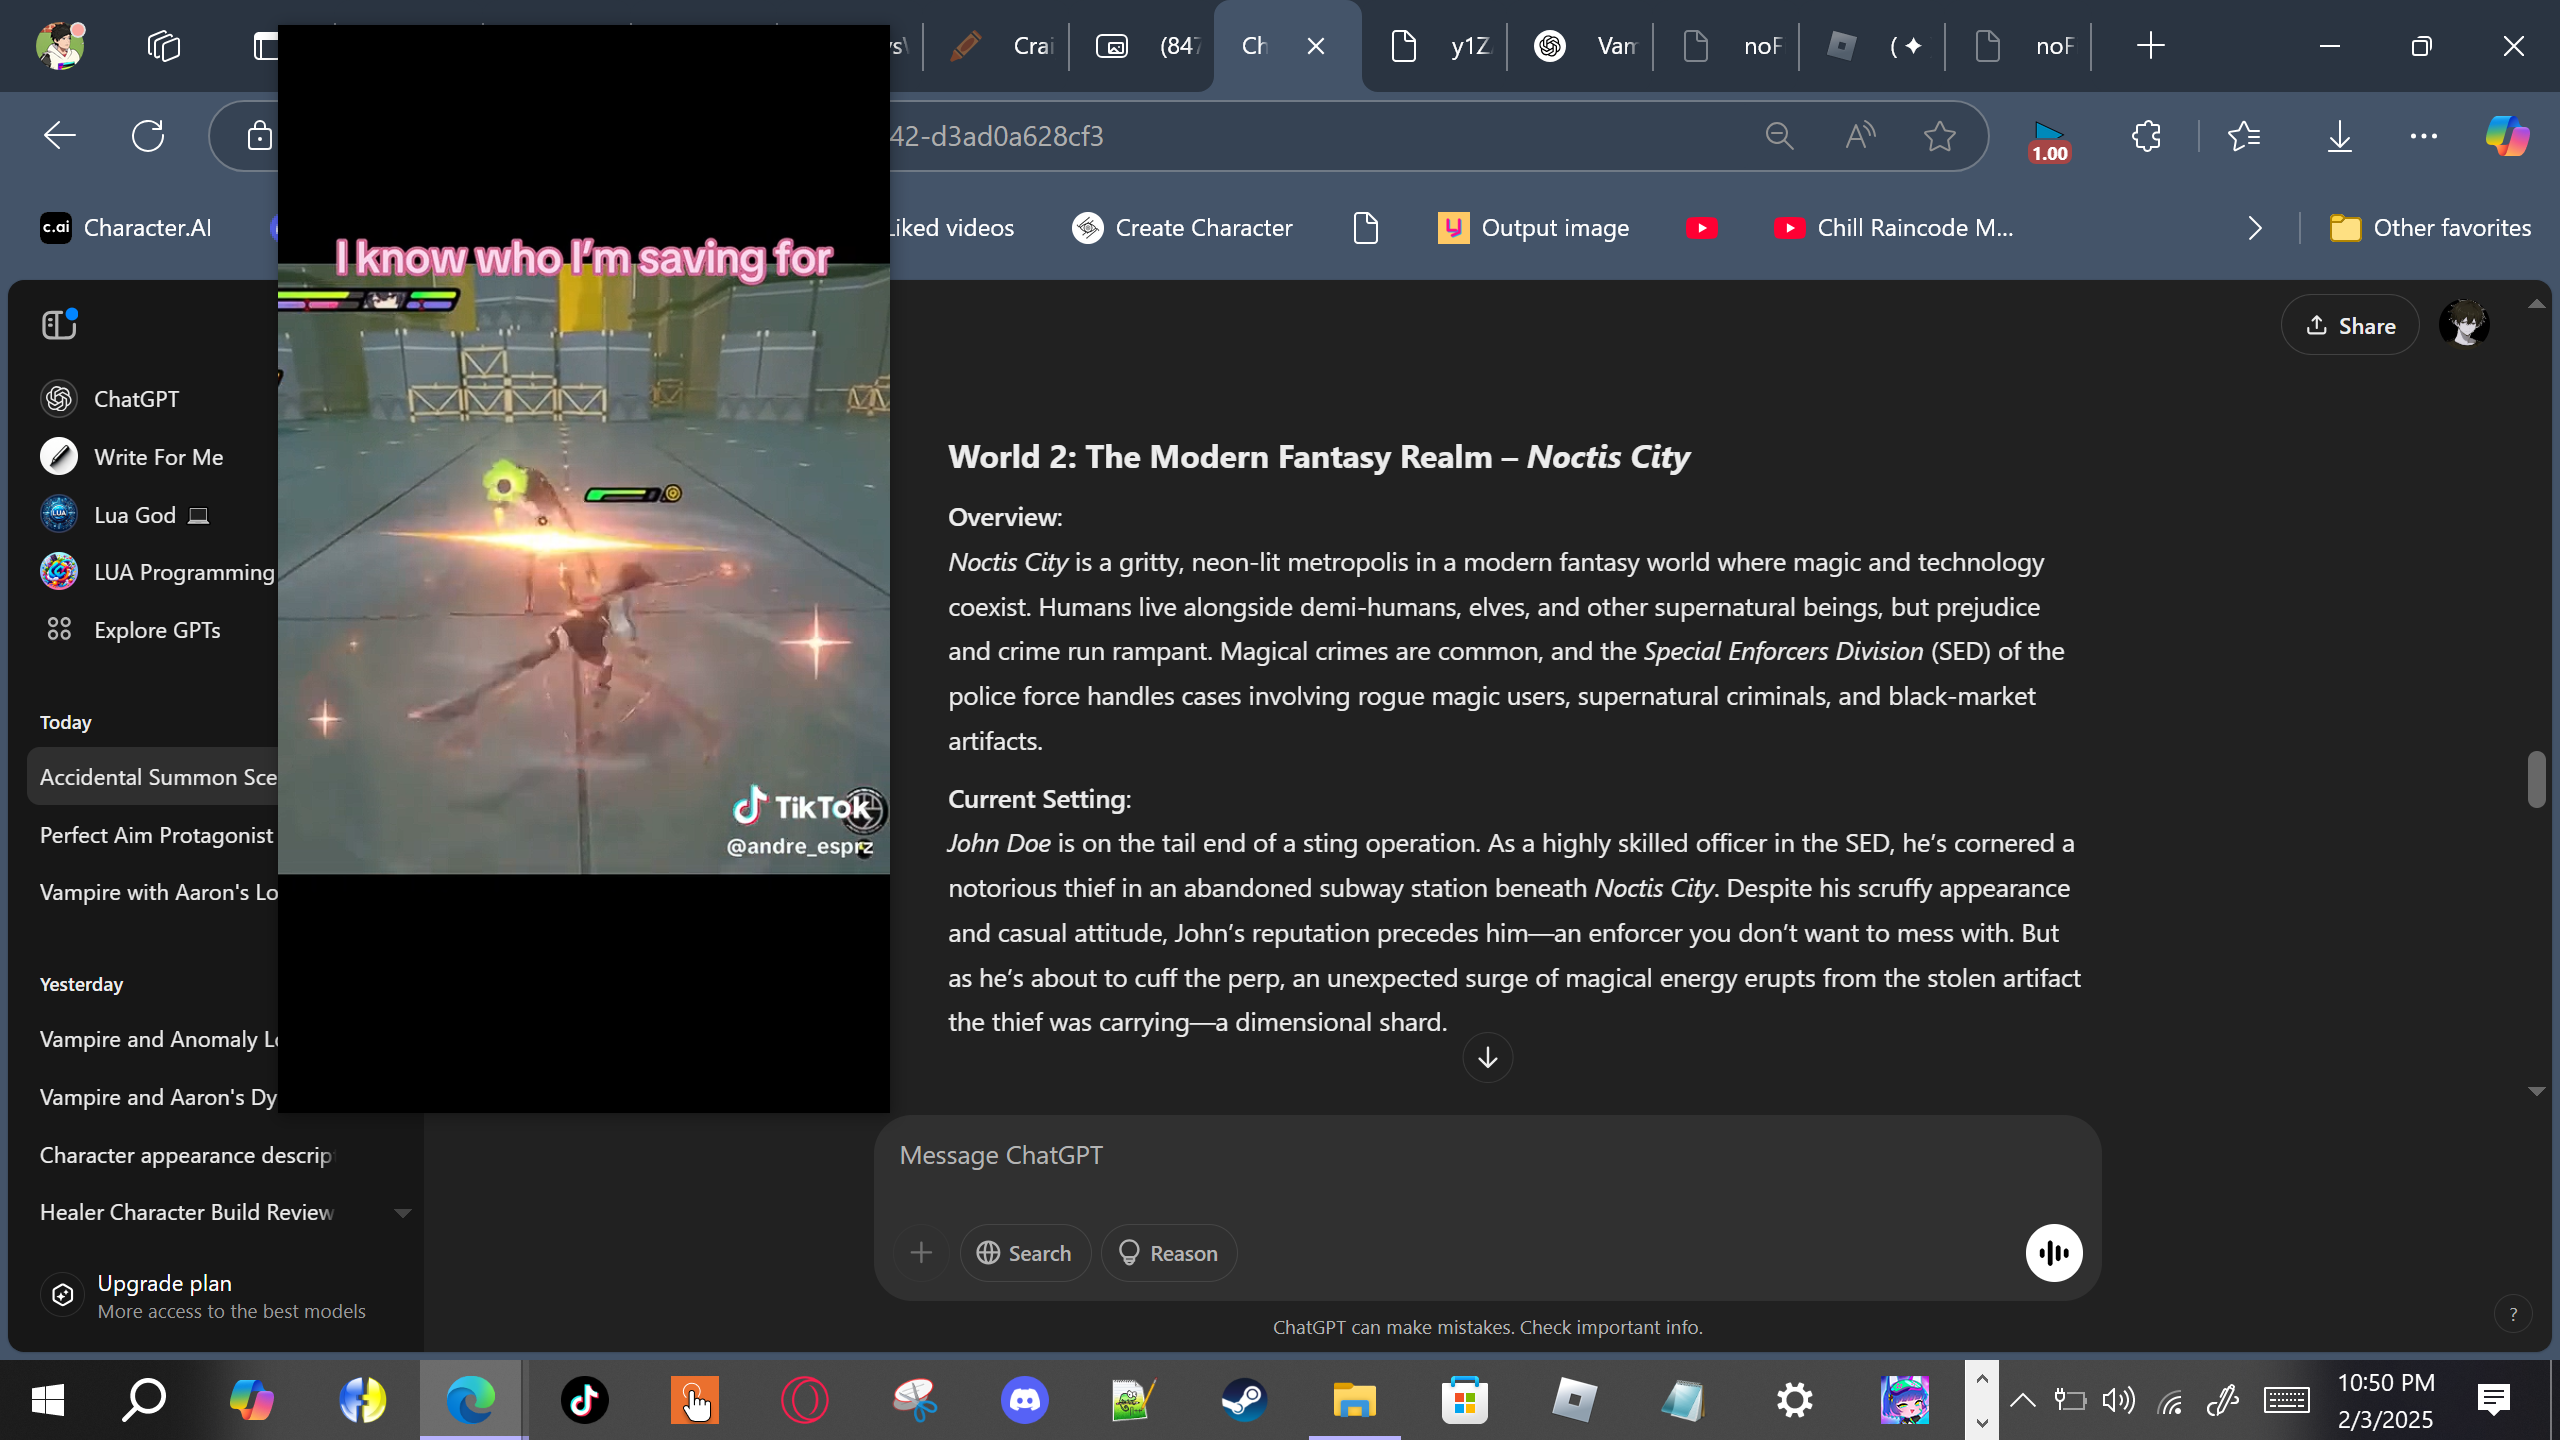Enable the Reason tool in composer
The image size is (2560, 1440).
click(x=1169, y=1253)
